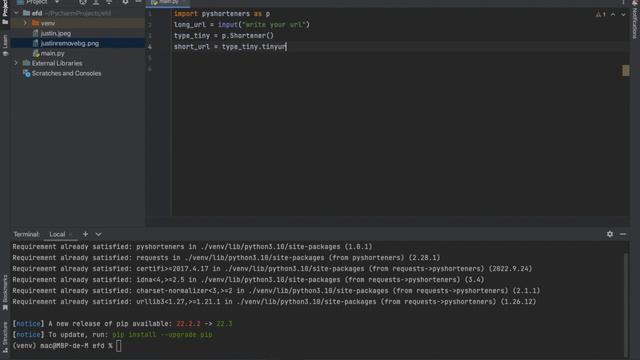
Task: Click the certifi requirement output line
Action: click(x=272, y=269)
